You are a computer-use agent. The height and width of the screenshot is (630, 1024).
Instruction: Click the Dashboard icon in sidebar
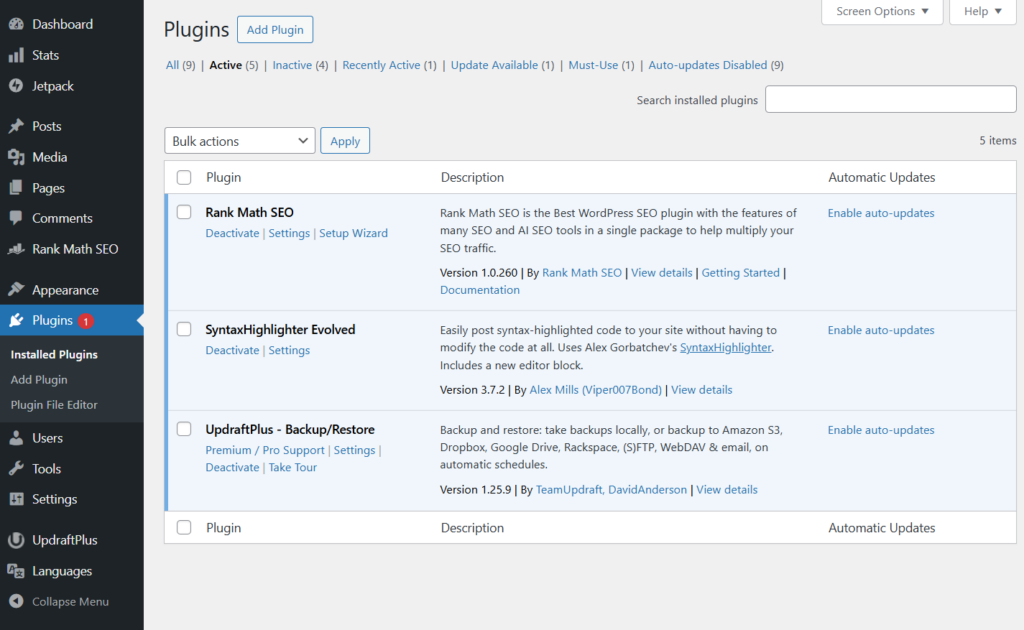(16, 24)
